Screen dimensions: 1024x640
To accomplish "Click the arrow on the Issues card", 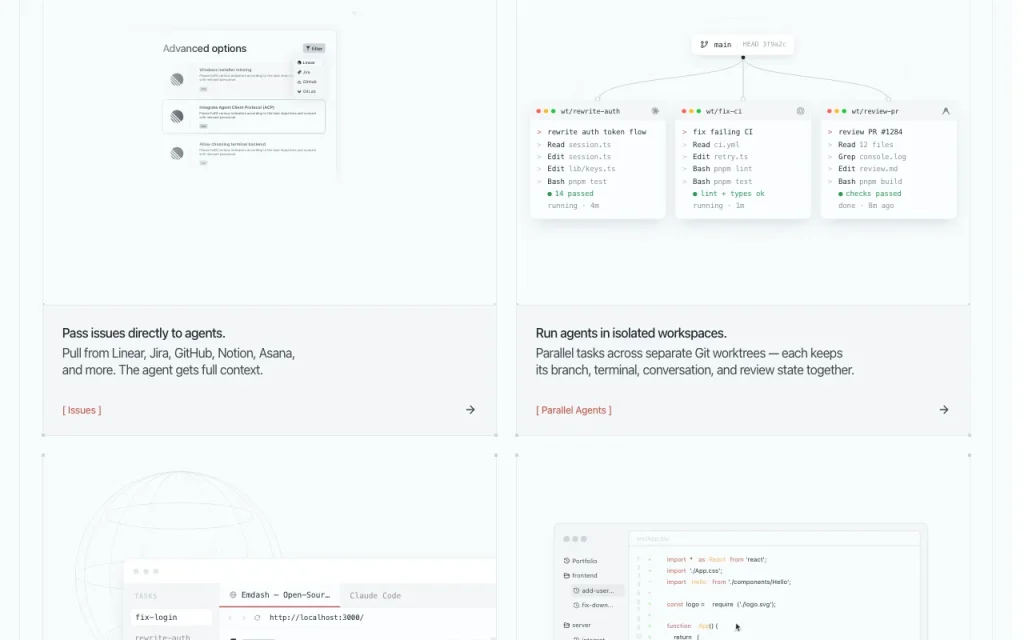I will (x=470, y=410).
